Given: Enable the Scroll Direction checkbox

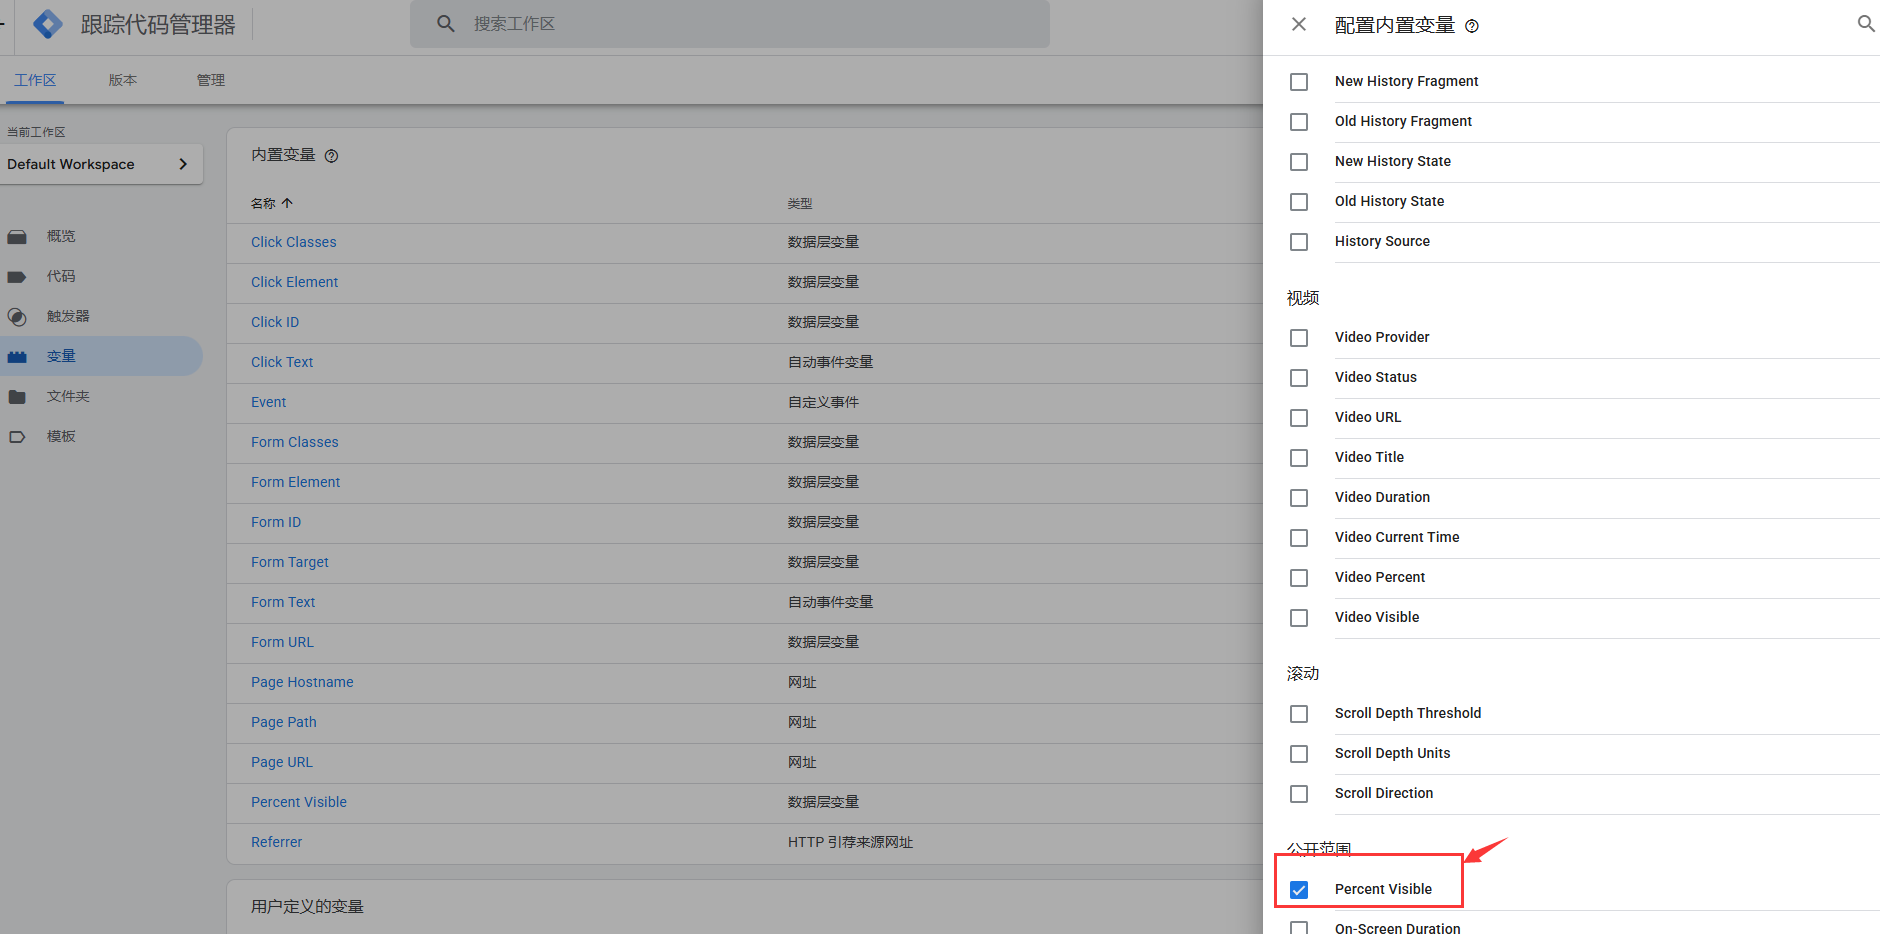Looking at the screenshot, I should pos(1299,794).
